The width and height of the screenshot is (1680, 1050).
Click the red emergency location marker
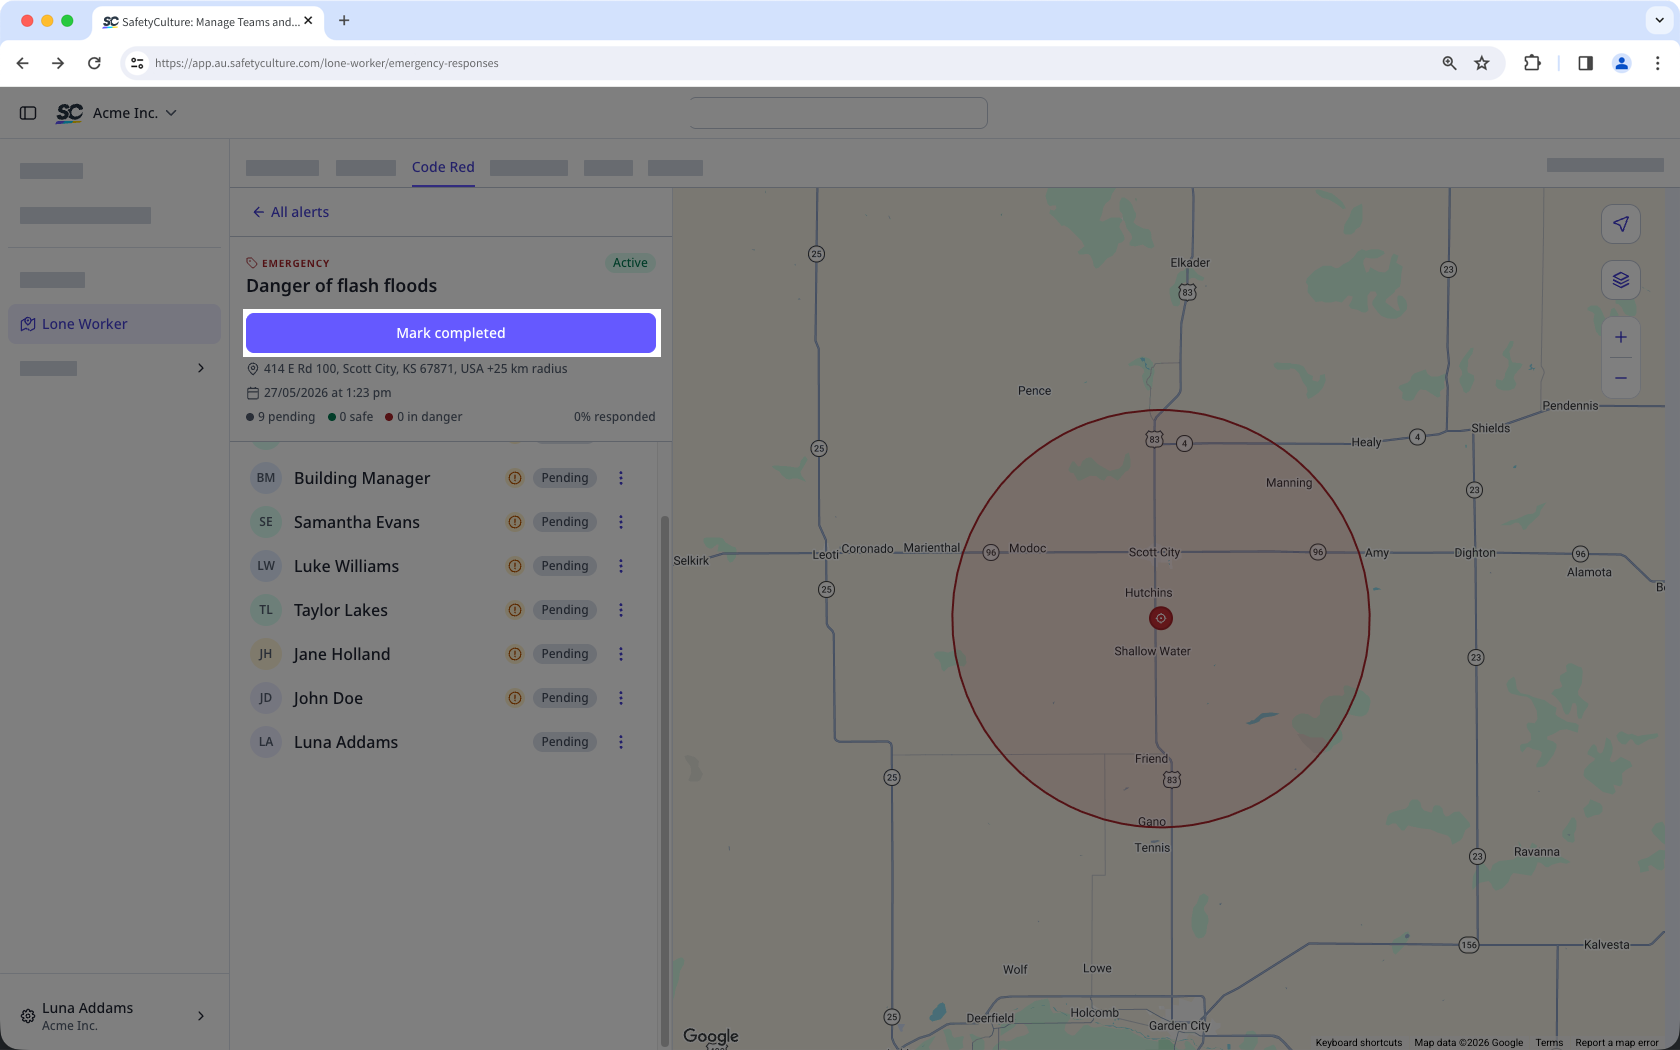1161,618
